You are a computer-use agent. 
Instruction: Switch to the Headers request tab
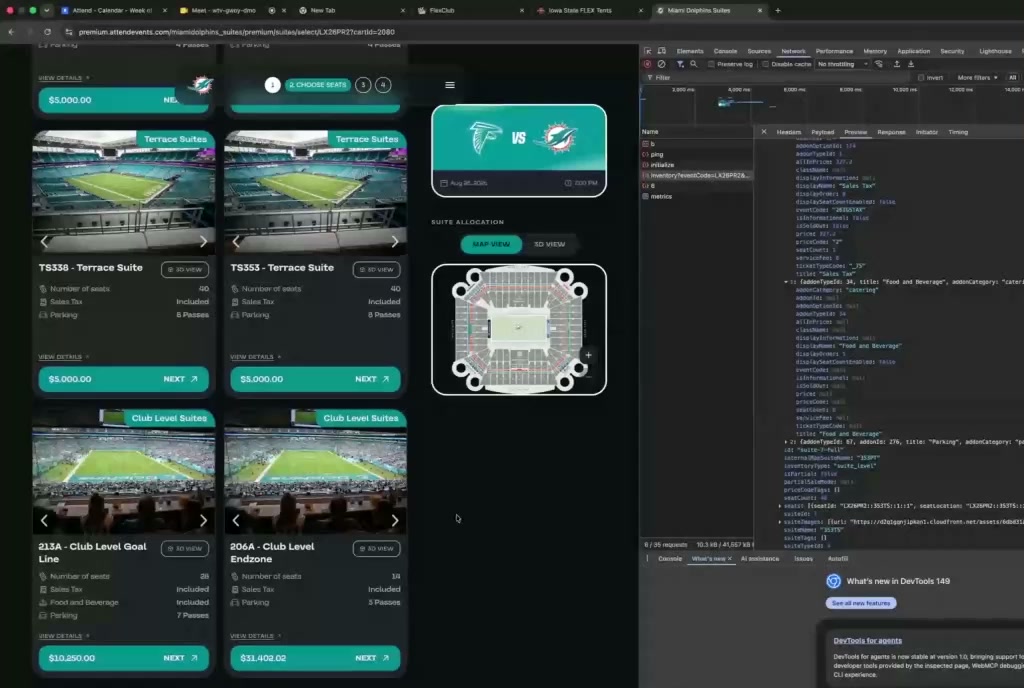pos(788,132)
